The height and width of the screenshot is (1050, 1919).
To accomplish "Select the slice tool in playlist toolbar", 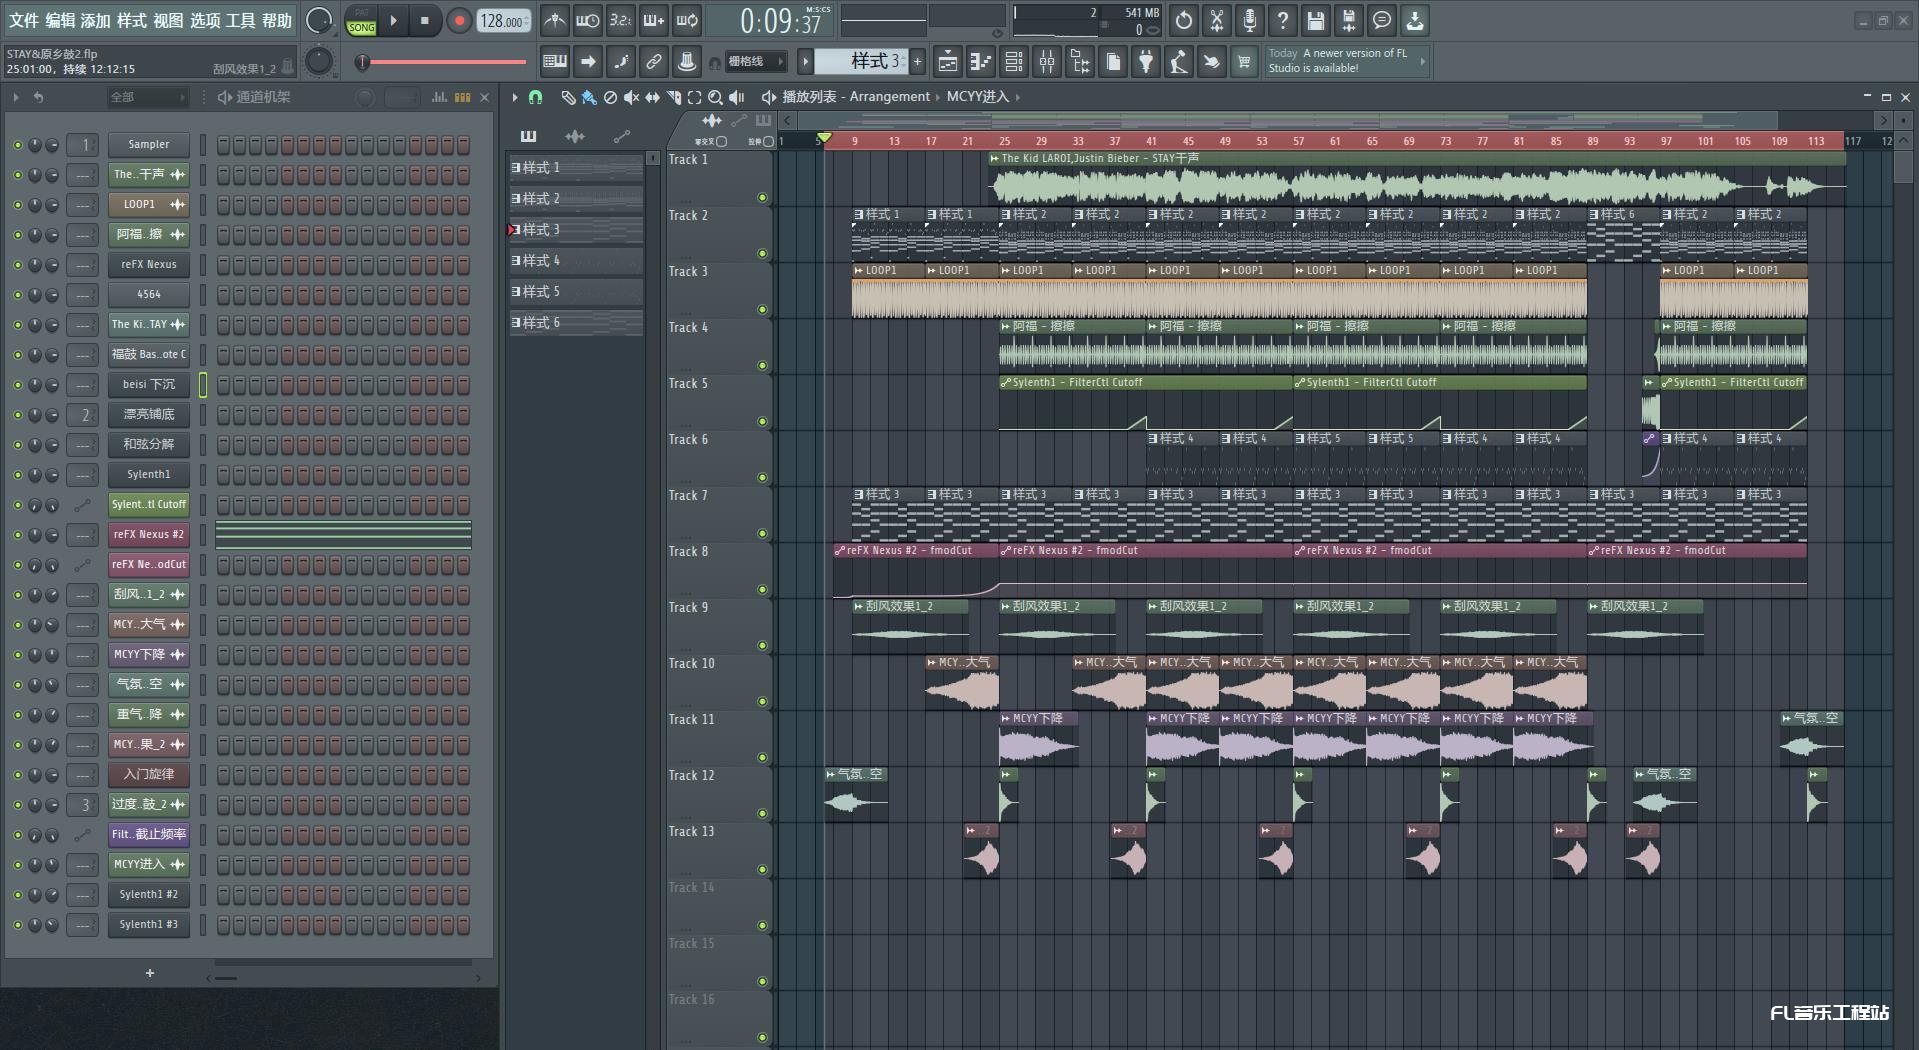I will [x=674, y=97].
